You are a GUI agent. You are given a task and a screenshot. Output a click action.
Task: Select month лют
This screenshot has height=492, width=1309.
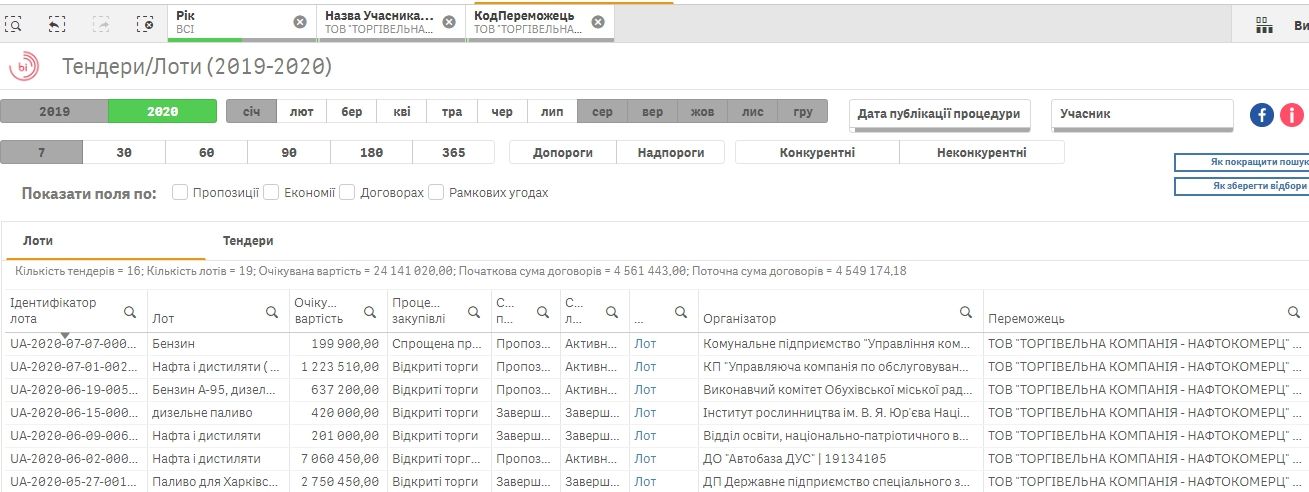301,111
